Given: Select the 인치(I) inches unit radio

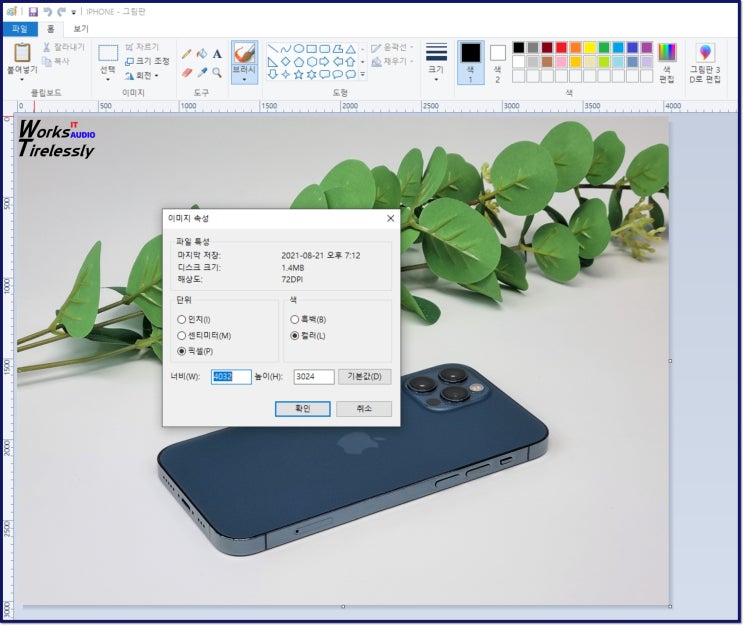Looking at the screenshot, I should 181,320.
